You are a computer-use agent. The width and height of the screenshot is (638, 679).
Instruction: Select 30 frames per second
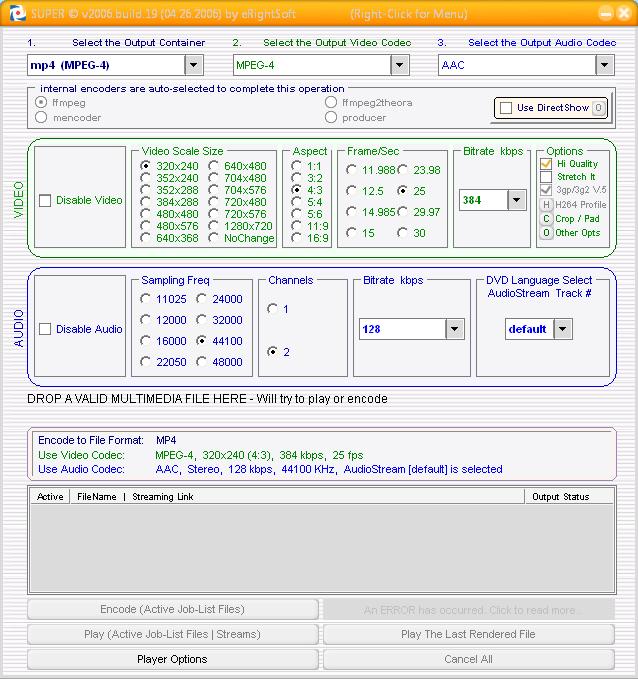click(403, 233)
